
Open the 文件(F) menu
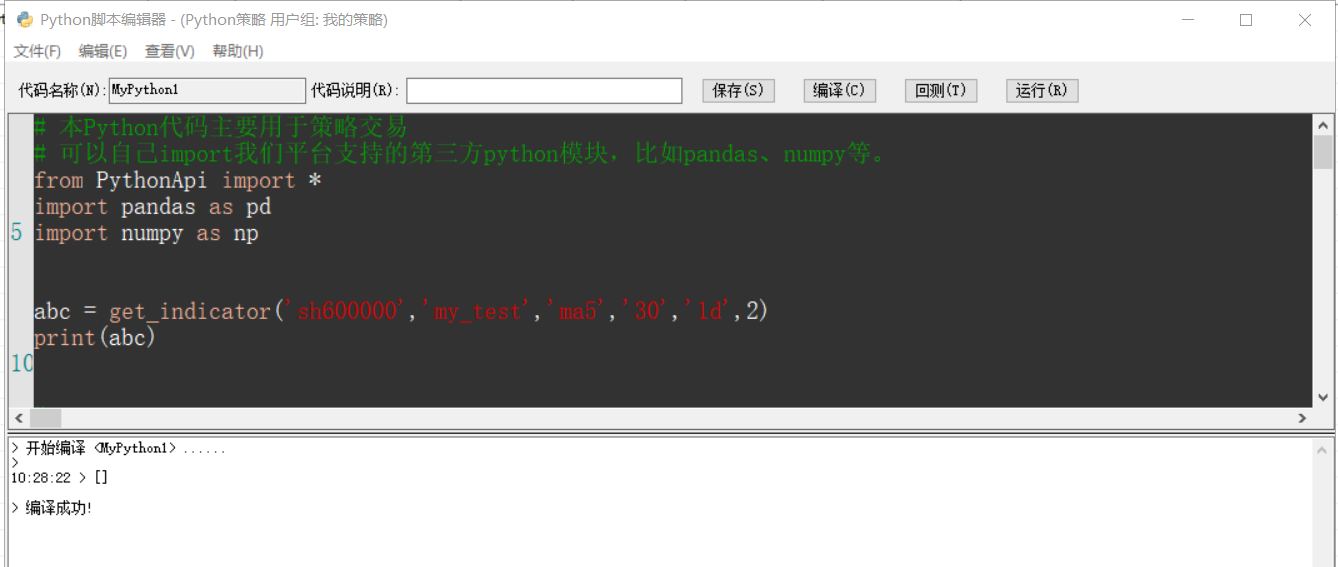click(x=37, y=51)
